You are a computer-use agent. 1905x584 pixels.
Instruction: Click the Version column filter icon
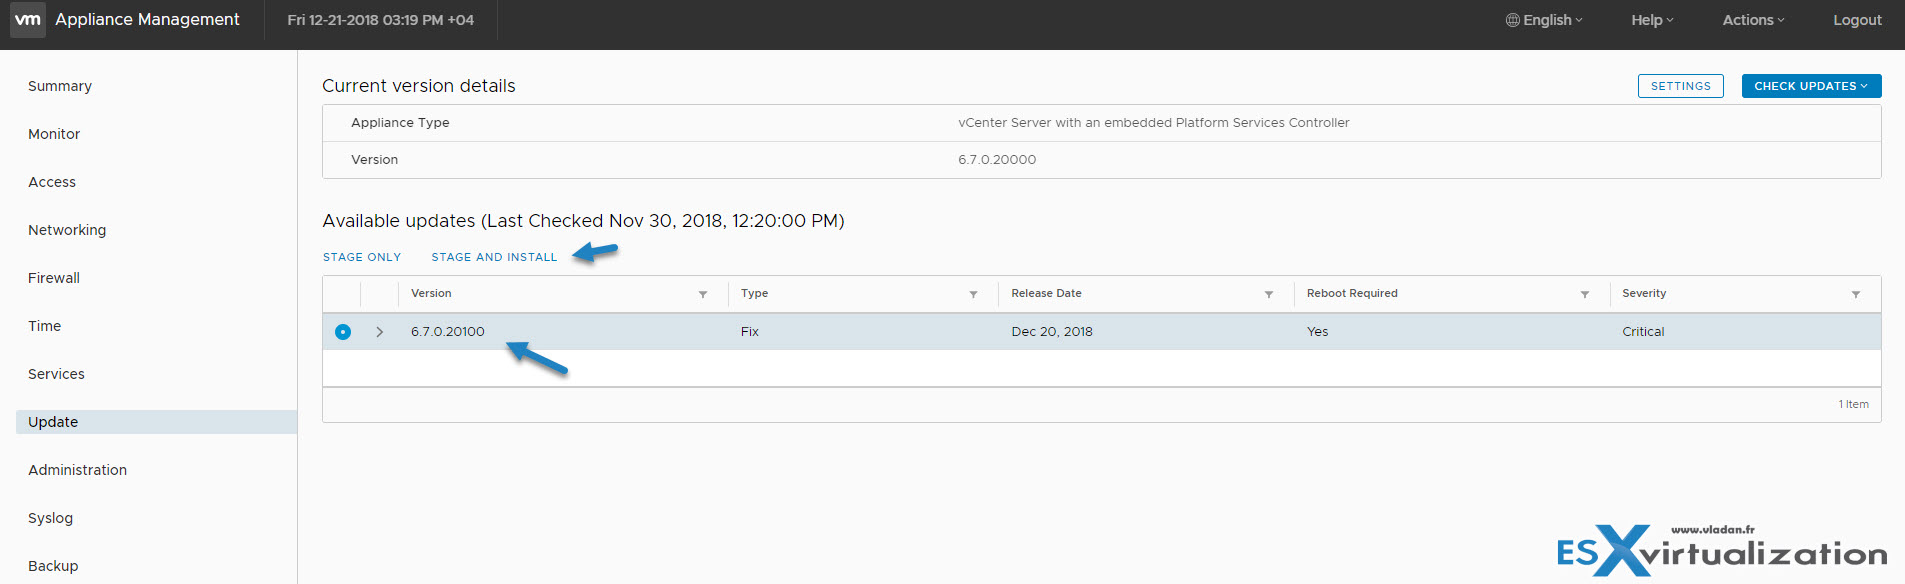(x=703, y=294)
